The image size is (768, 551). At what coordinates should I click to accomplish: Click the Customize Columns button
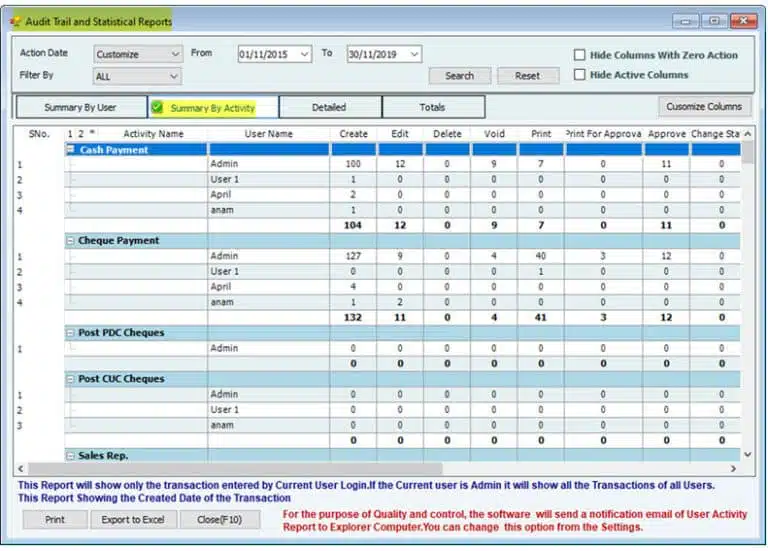click(704, 106)
